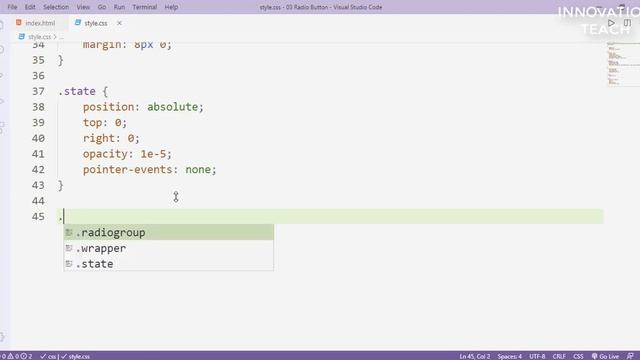Click line number 37 in the gutter
This screenshot has height=360, width=640.
(x=38, y=91)
